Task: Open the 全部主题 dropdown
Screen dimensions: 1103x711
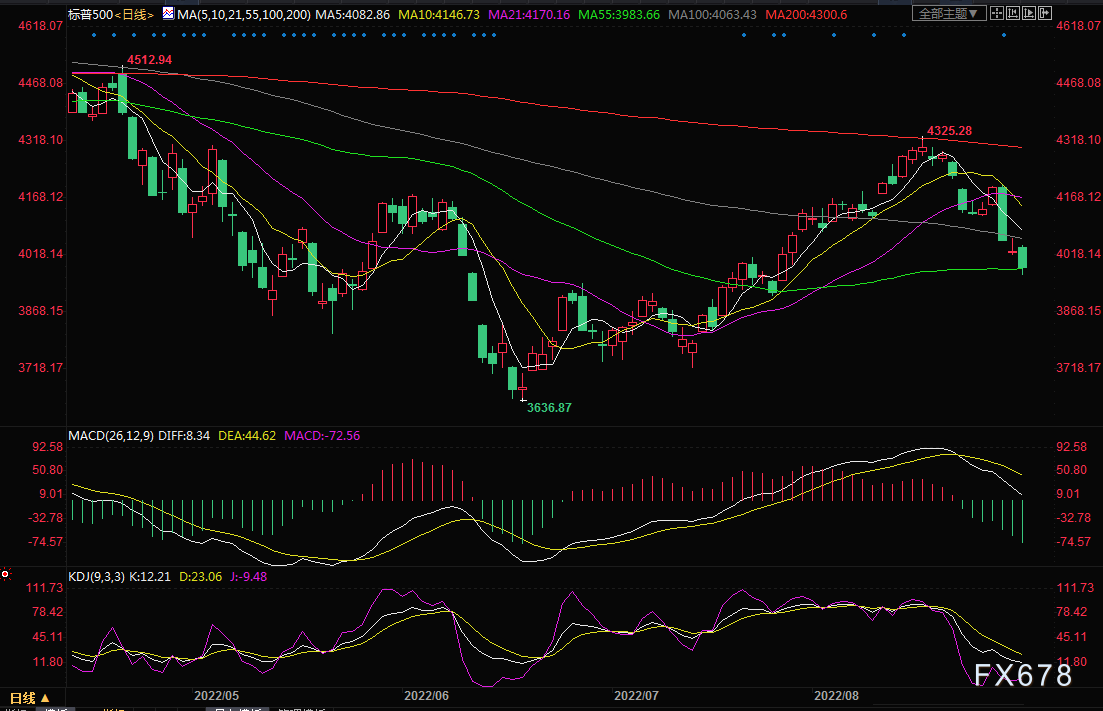Action: [x=949, y=13]
